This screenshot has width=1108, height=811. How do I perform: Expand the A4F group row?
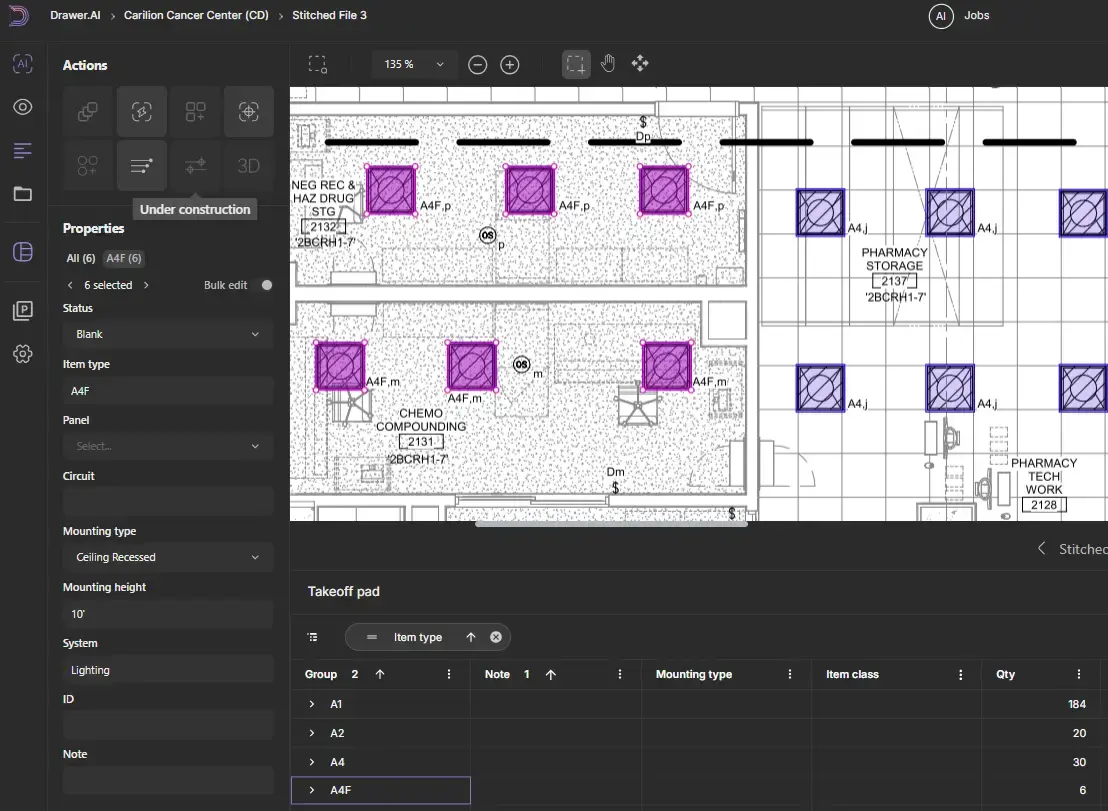click(312, 791)
